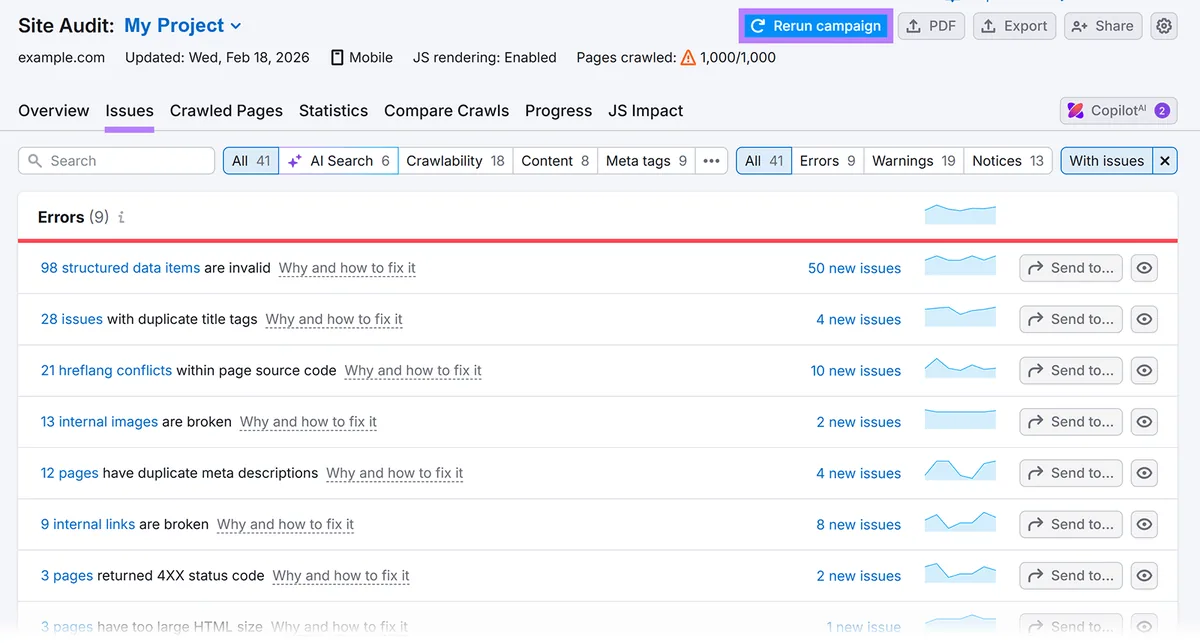Click the info icon beside Errors (9)
The width and height of the screenshot is (1200, 643).
(x=121, y=217)
